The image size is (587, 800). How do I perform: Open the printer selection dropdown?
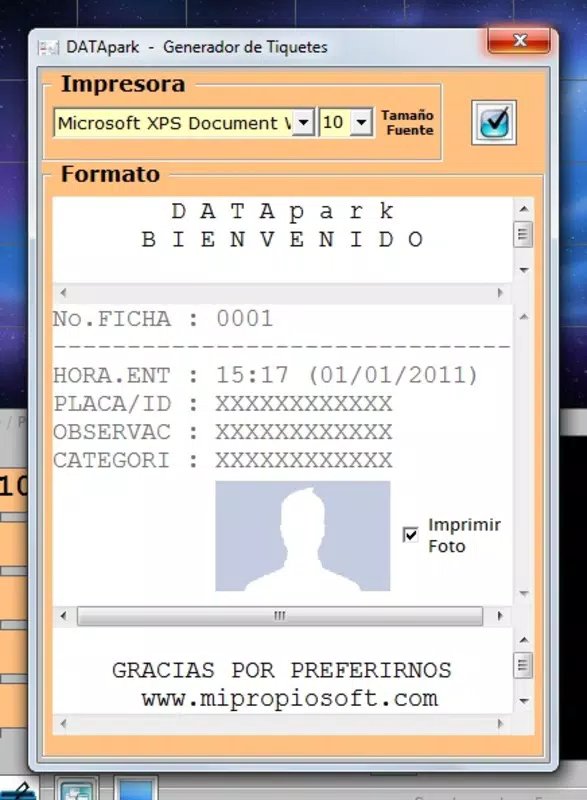(x=303, y=122)
